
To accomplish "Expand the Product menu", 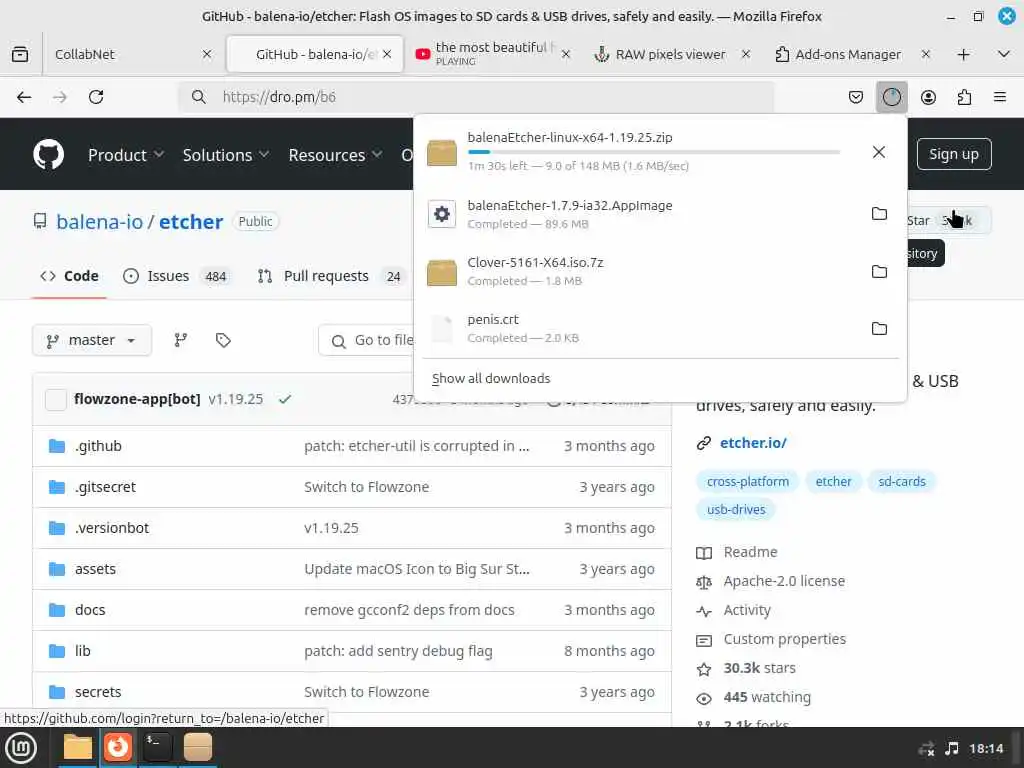I will tap(125, 155).
